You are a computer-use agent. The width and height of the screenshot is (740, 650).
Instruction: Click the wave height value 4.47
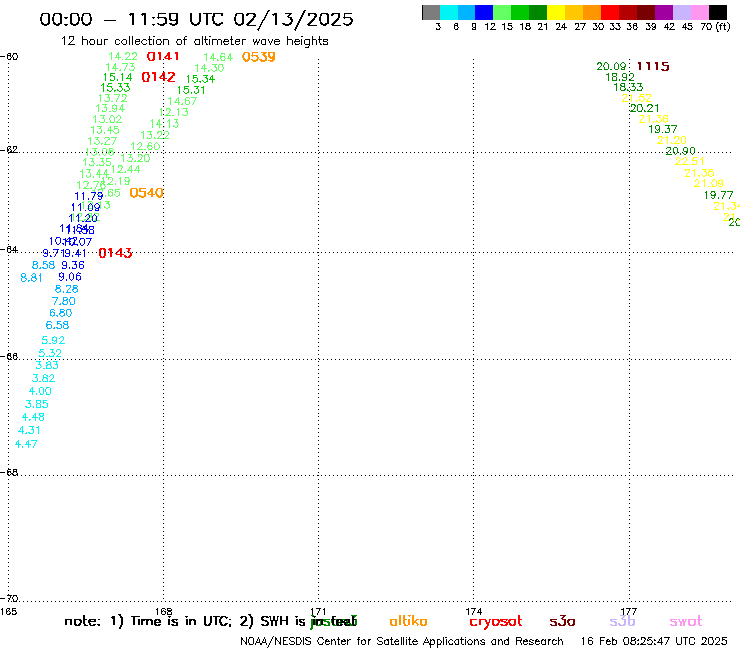26,444
